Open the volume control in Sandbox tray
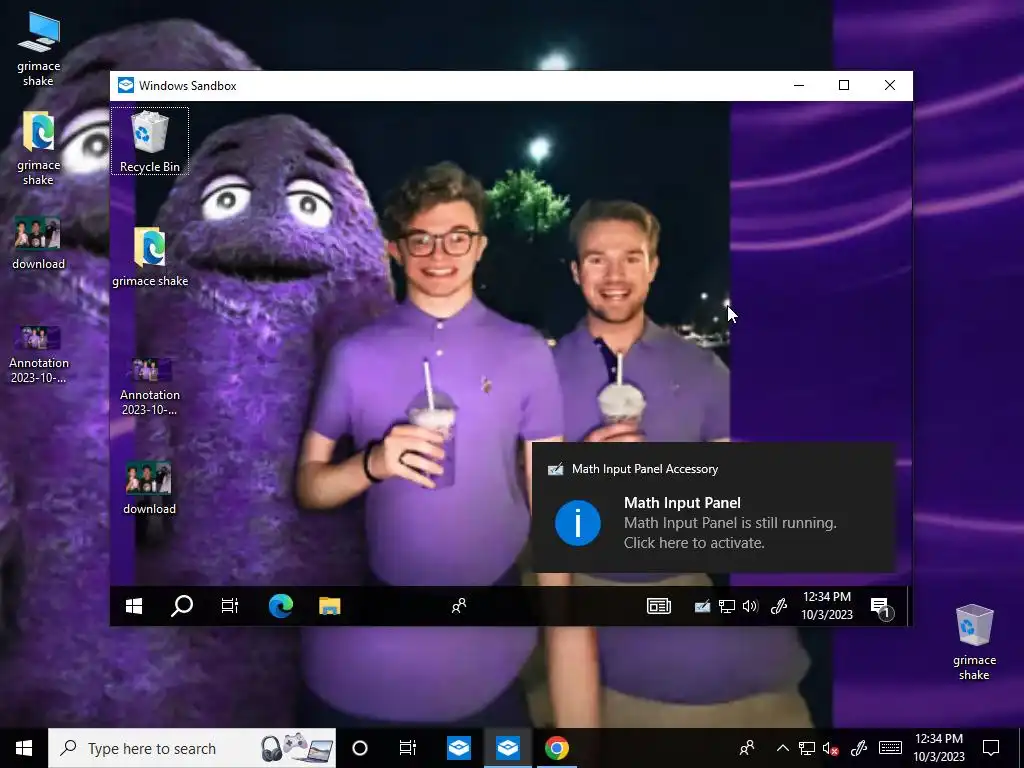The image size is (1024, 768). pos(750,607)
